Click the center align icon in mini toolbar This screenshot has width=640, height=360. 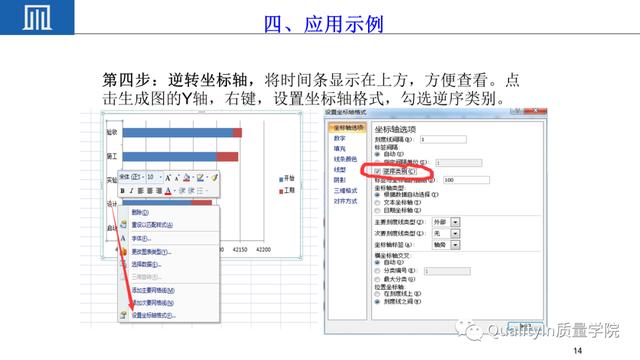coord(150,191)
